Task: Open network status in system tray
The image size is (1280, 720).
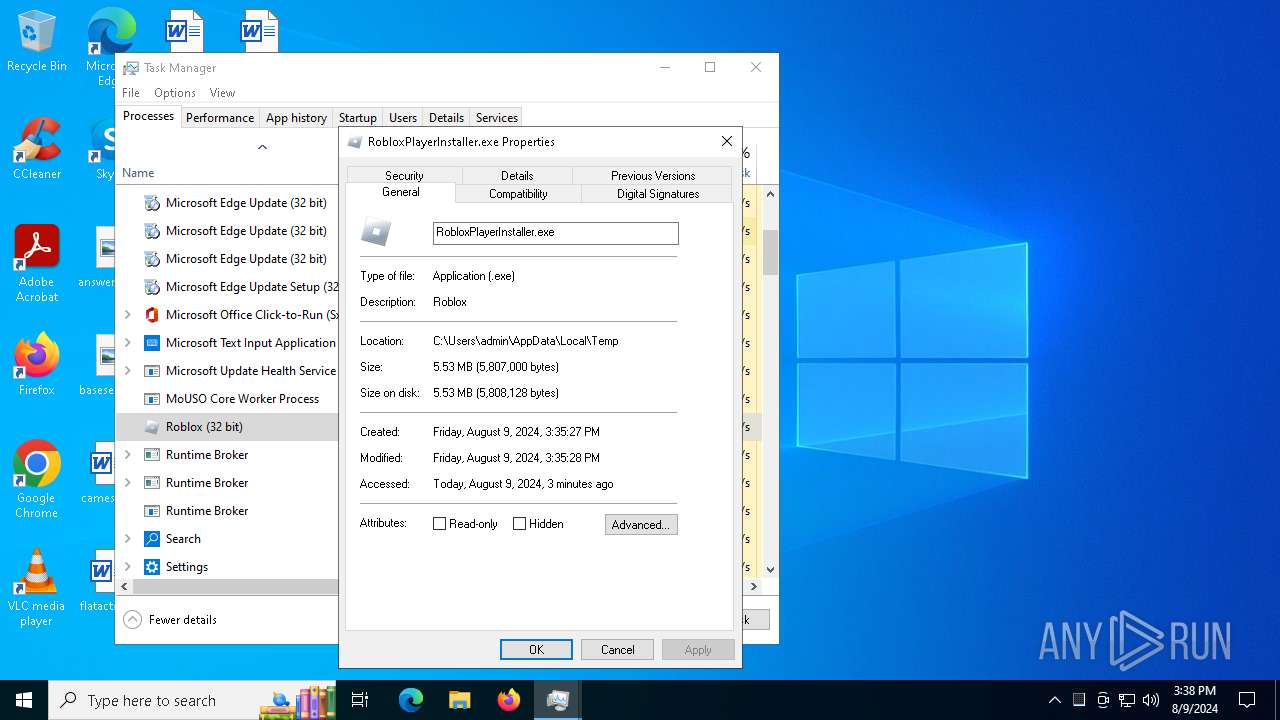Action: coord(1127,700)
